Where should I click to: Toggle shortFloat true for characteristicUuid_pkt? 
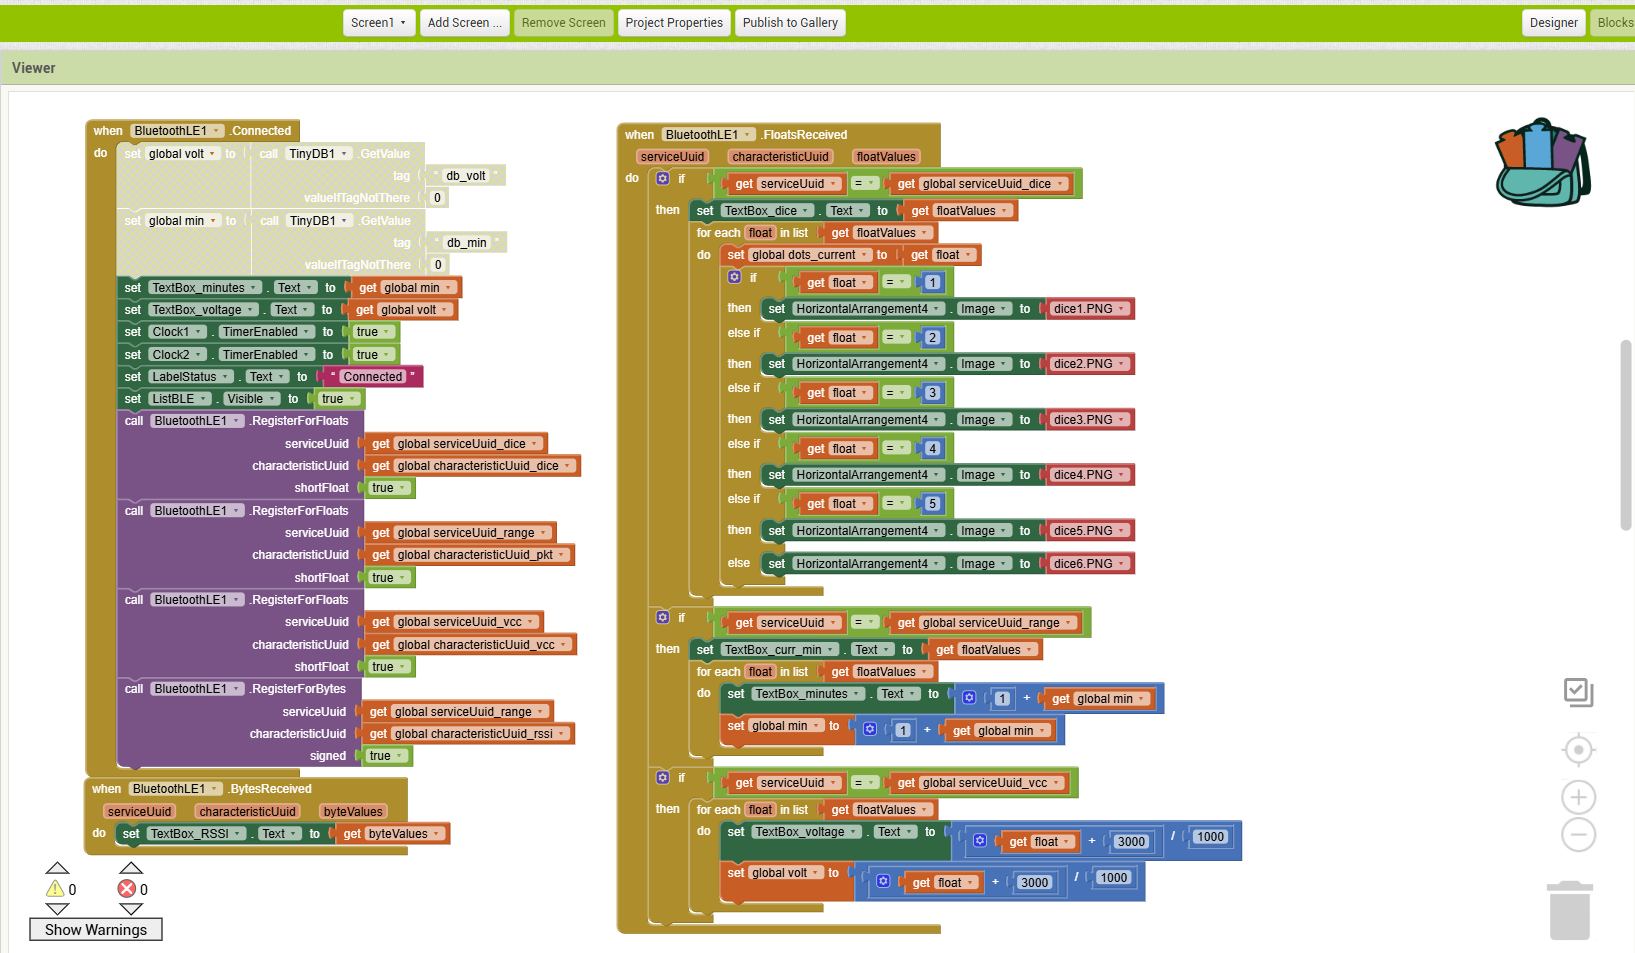pos(389,578)
